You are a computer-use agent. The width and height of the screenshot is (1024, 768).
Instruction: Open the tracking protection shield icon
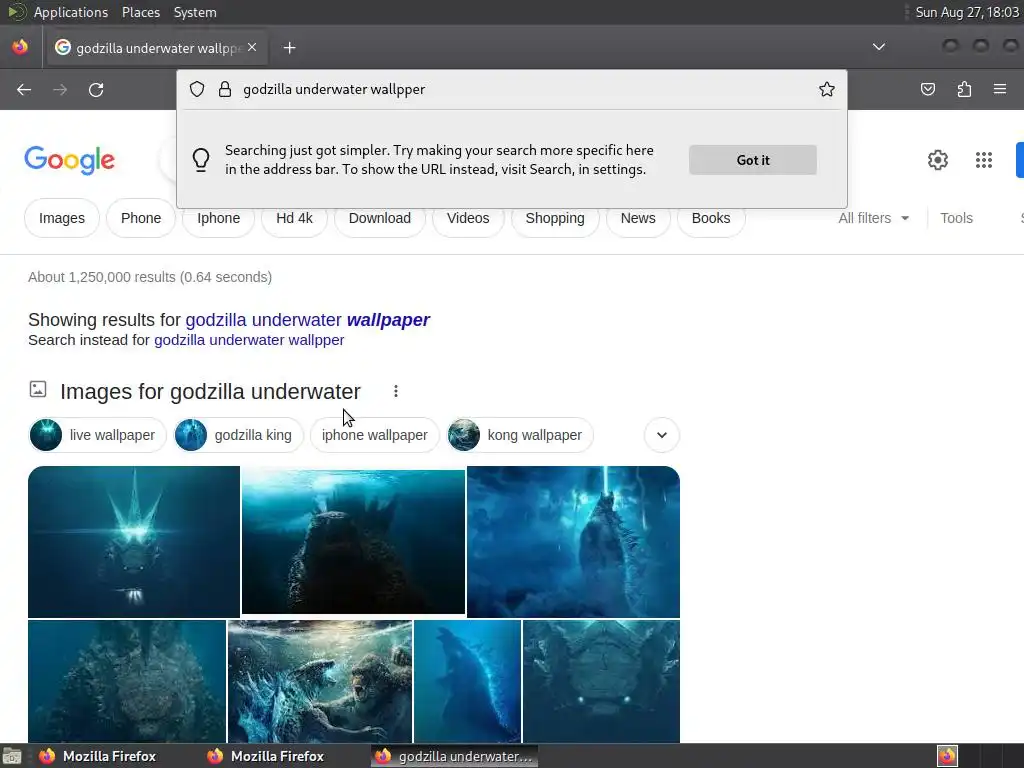pyautogui.click(x=197, y=89)
